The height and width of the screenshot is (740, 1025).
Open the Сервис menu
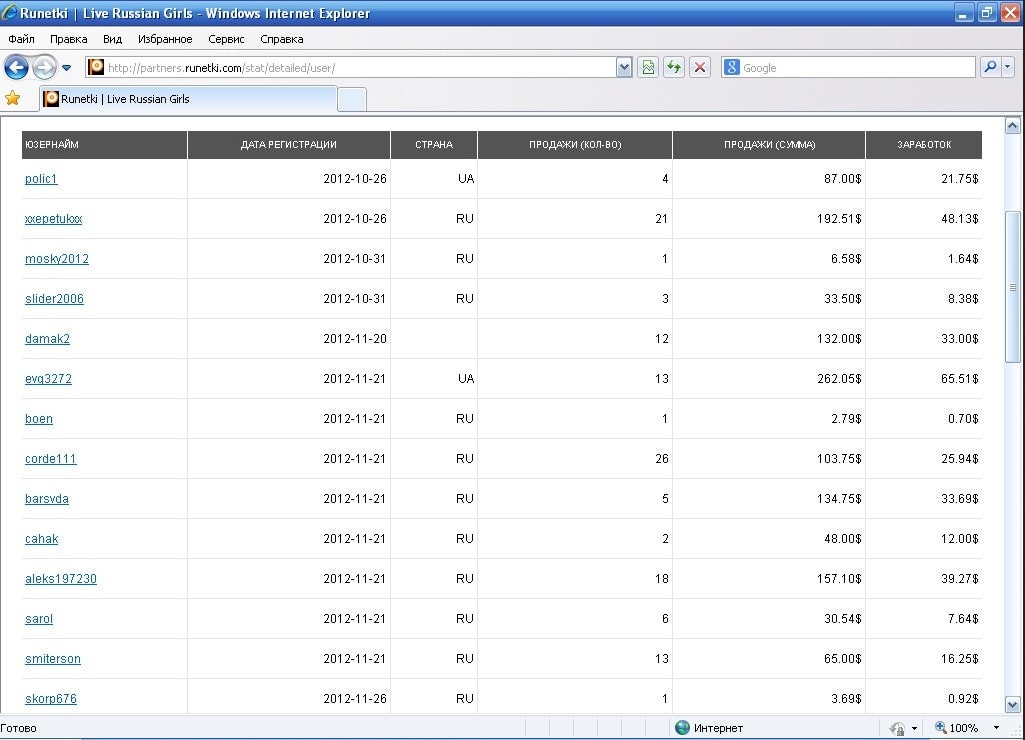(226, 39)
